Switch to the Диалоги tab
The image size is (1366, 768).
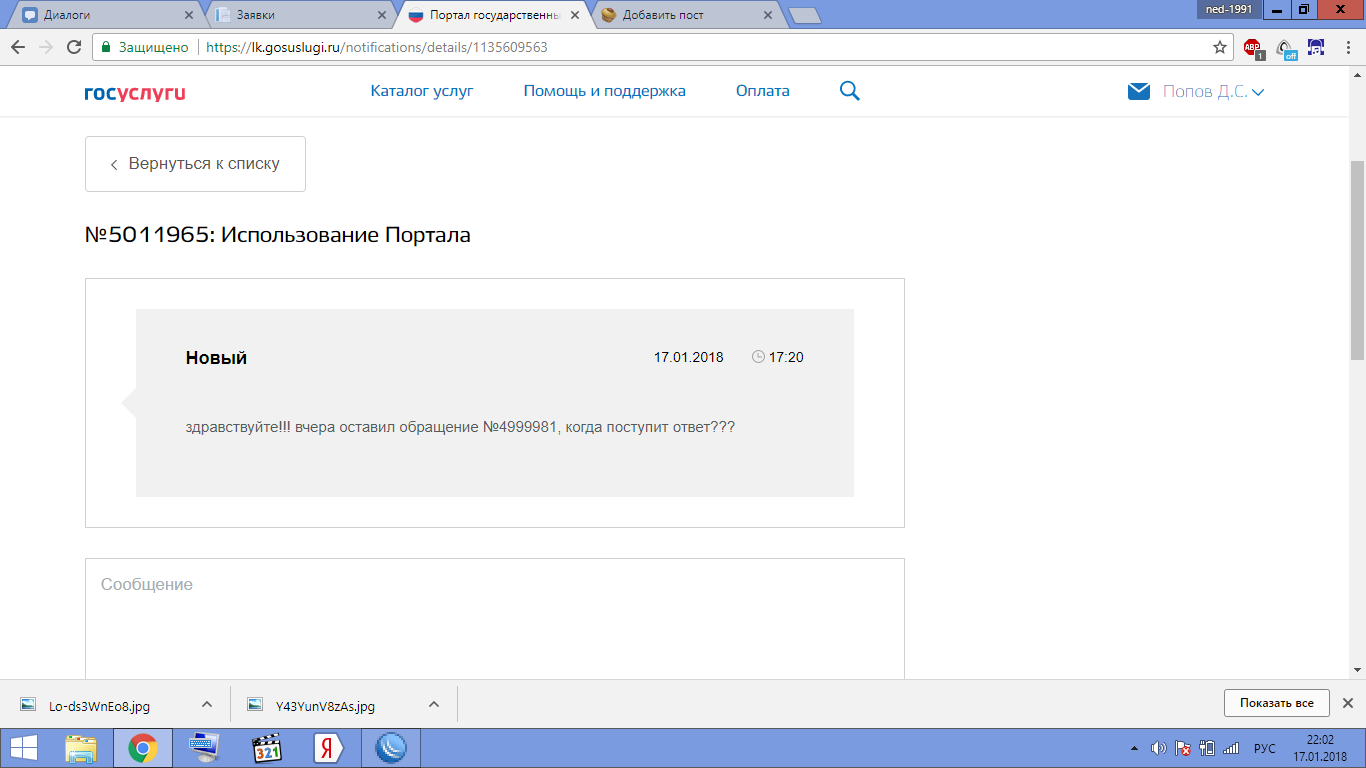[104, 15]
